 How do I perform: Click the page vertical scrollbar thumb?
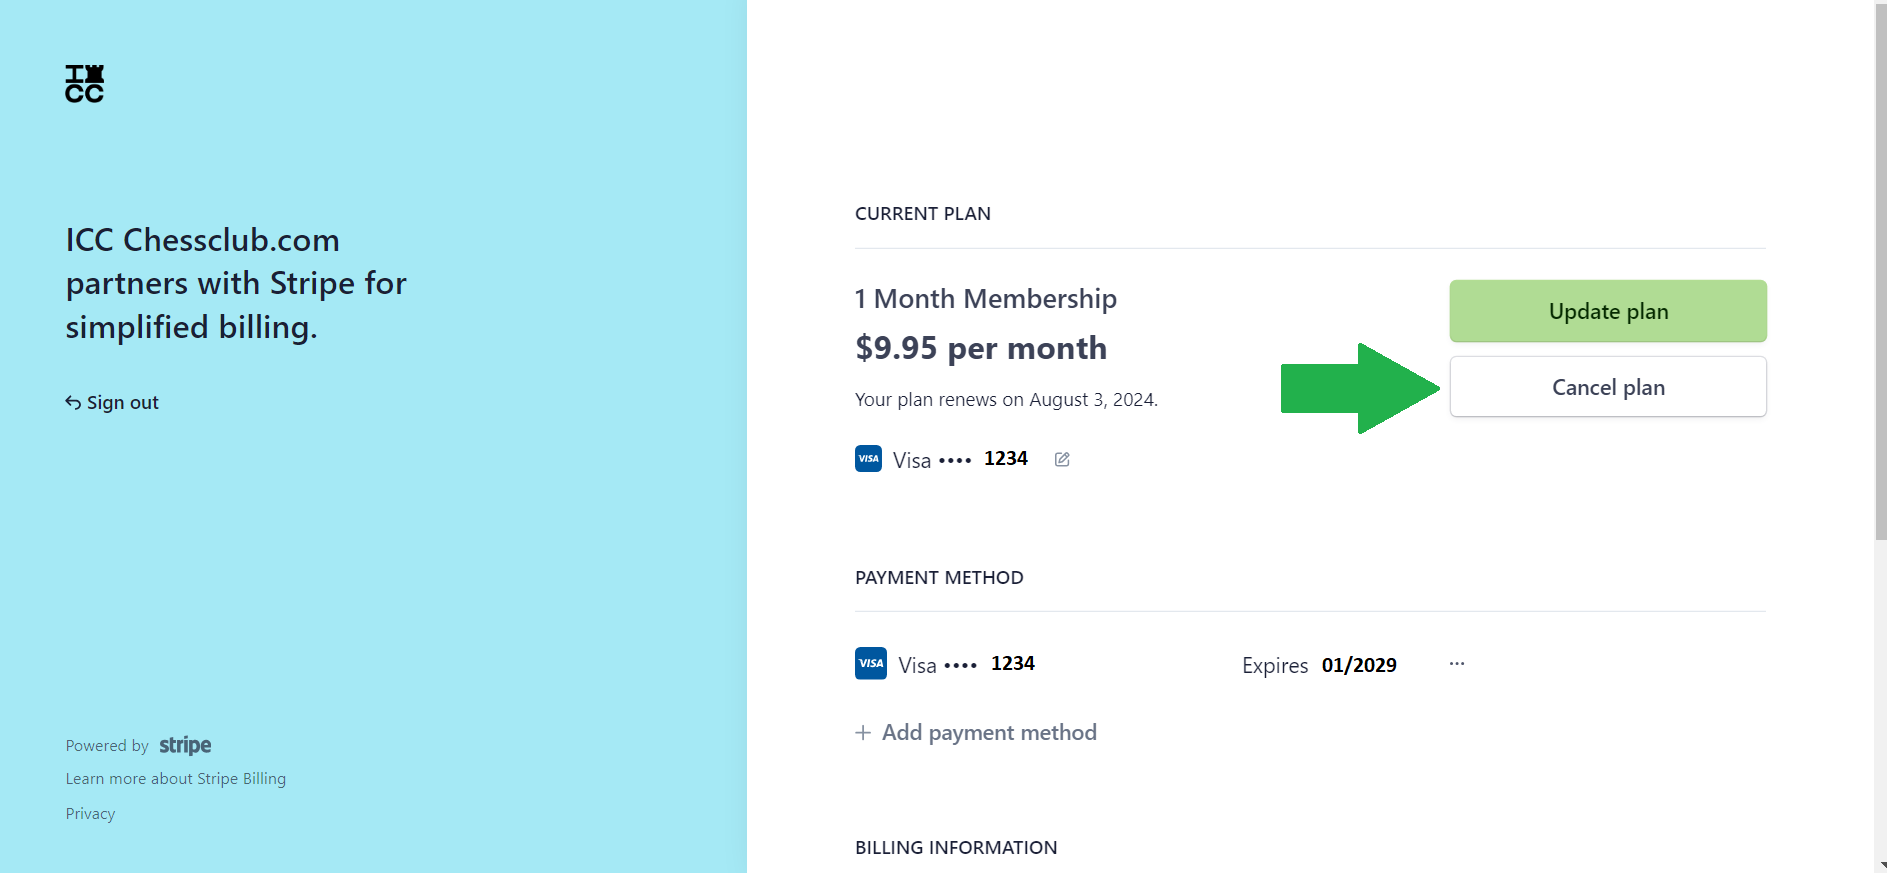tap(1880, 270)
